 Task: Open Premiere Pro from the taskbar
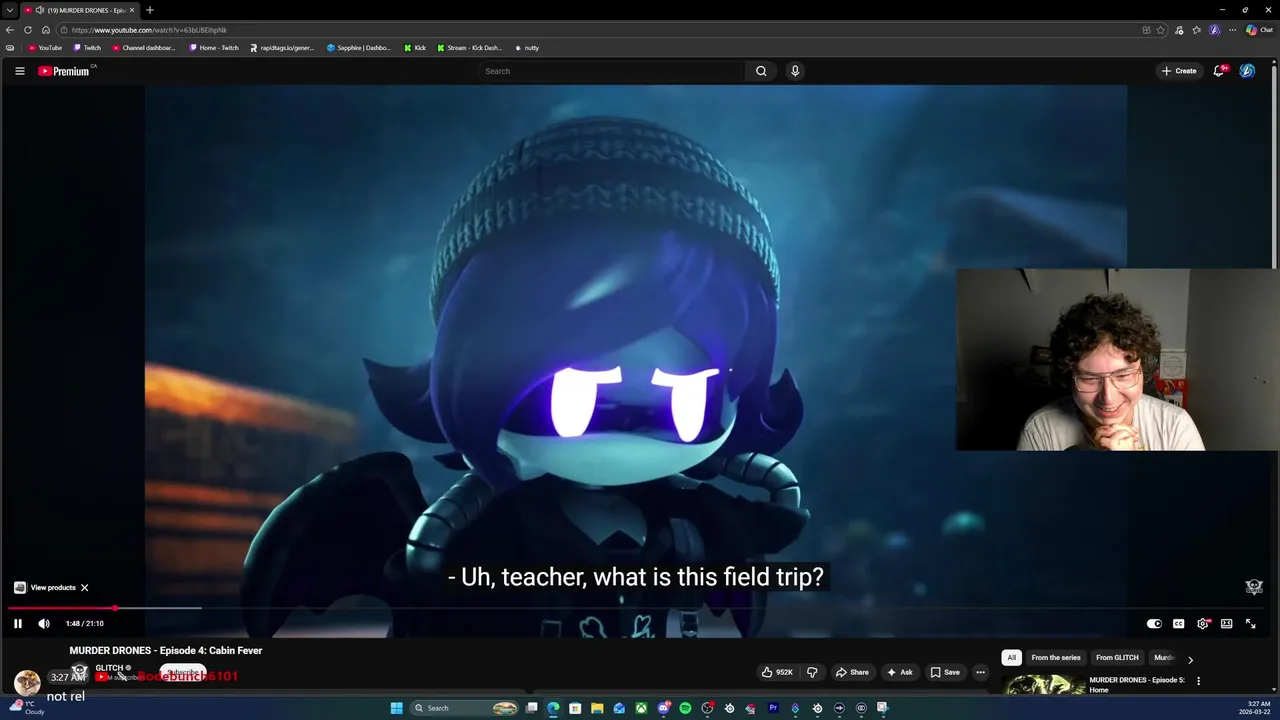(773, 708)
